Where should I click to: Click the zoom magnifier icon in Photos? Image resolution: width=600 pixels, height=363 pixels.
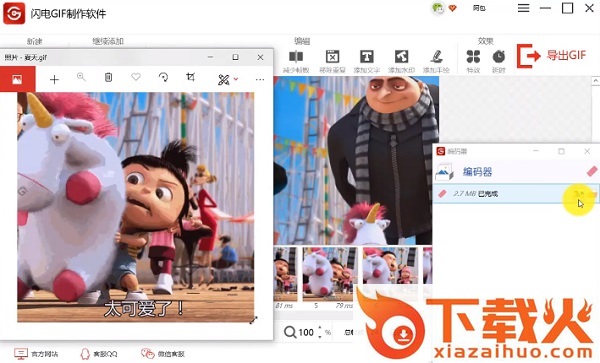click(81, 77)
